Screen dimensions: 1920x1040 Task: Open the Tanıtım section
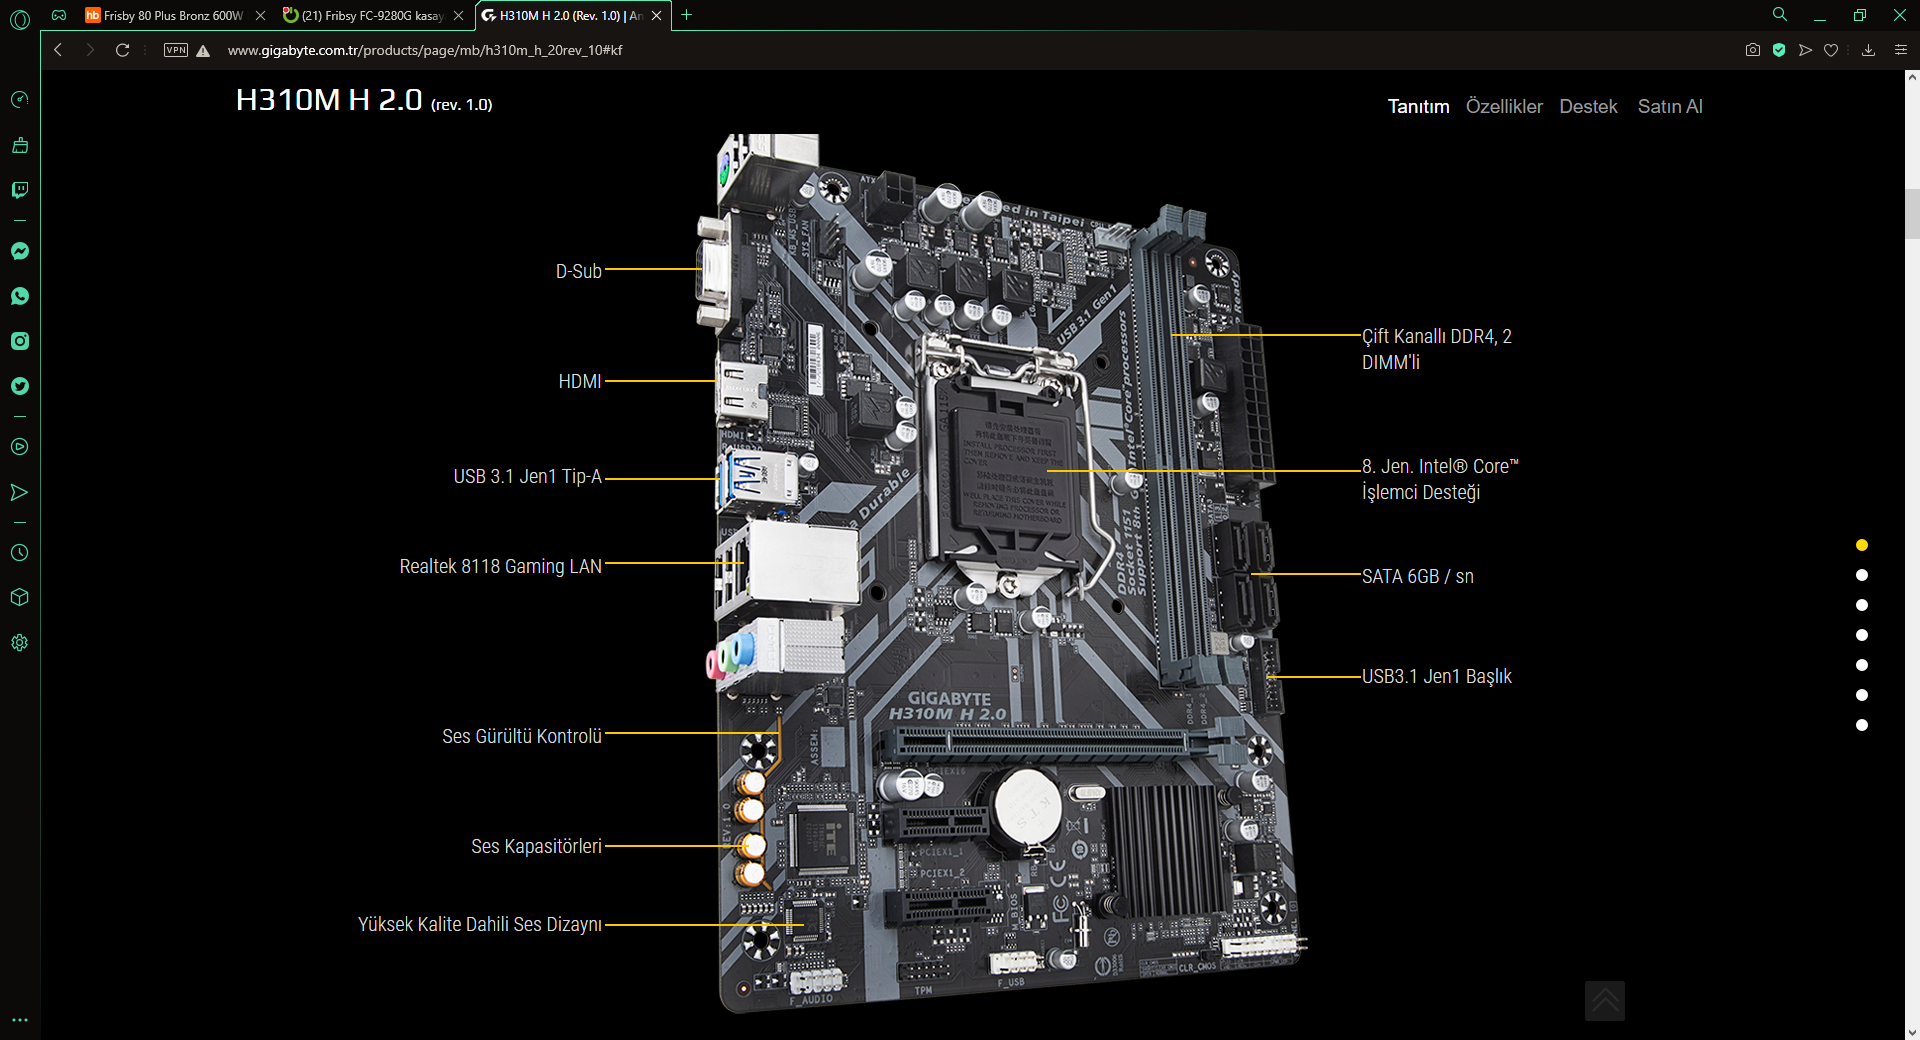[1418, 107]
